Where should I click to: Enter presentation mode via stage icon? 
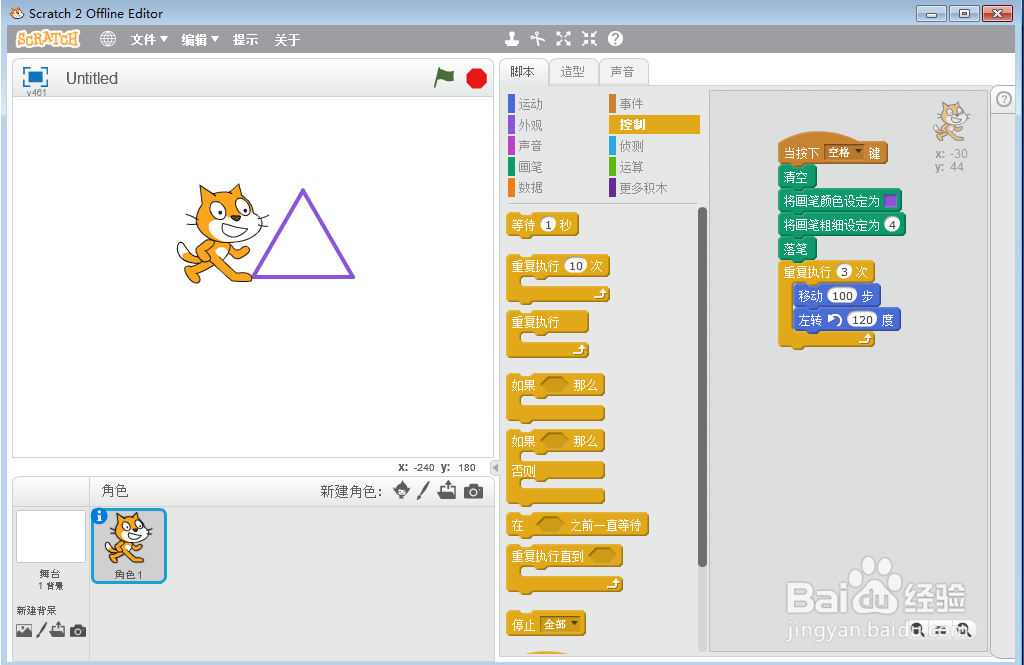point(36,77)
